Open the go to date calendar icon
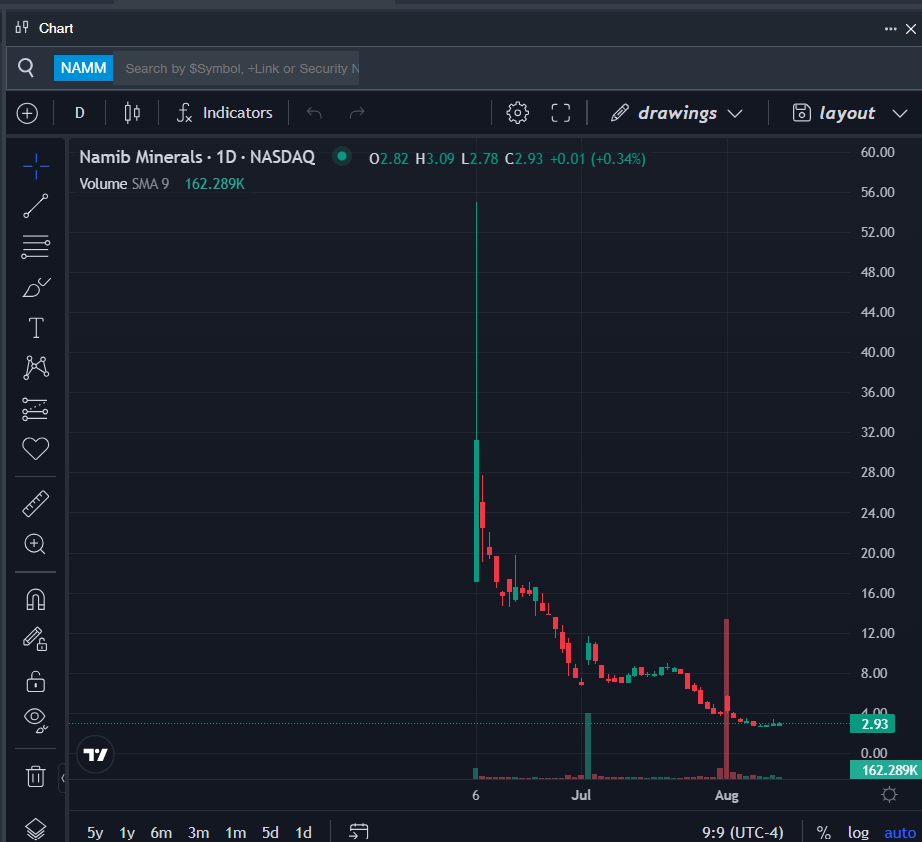Screen dimensions: 922x842 [x=359, y=831]
